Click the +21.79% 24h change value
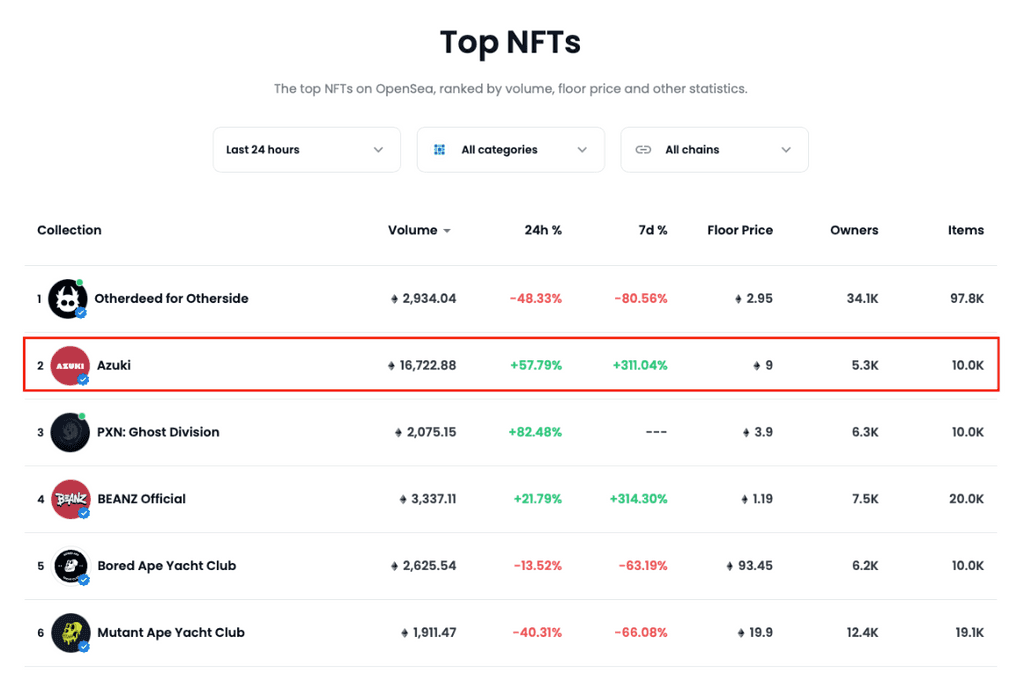This screenshot has width=1024, height=673. 537,499
